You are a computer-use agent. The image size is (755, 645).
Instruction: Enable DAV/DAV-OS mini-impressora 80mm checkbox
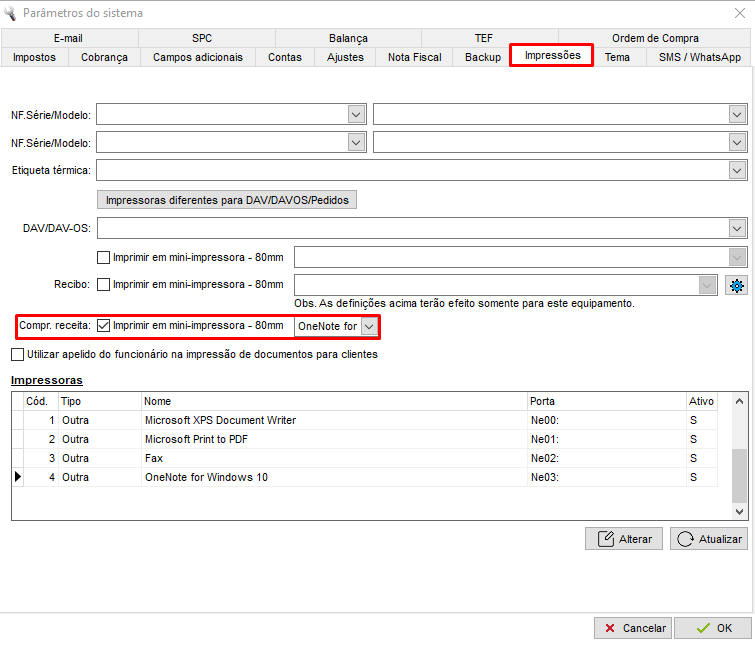(x=103, y=257)
